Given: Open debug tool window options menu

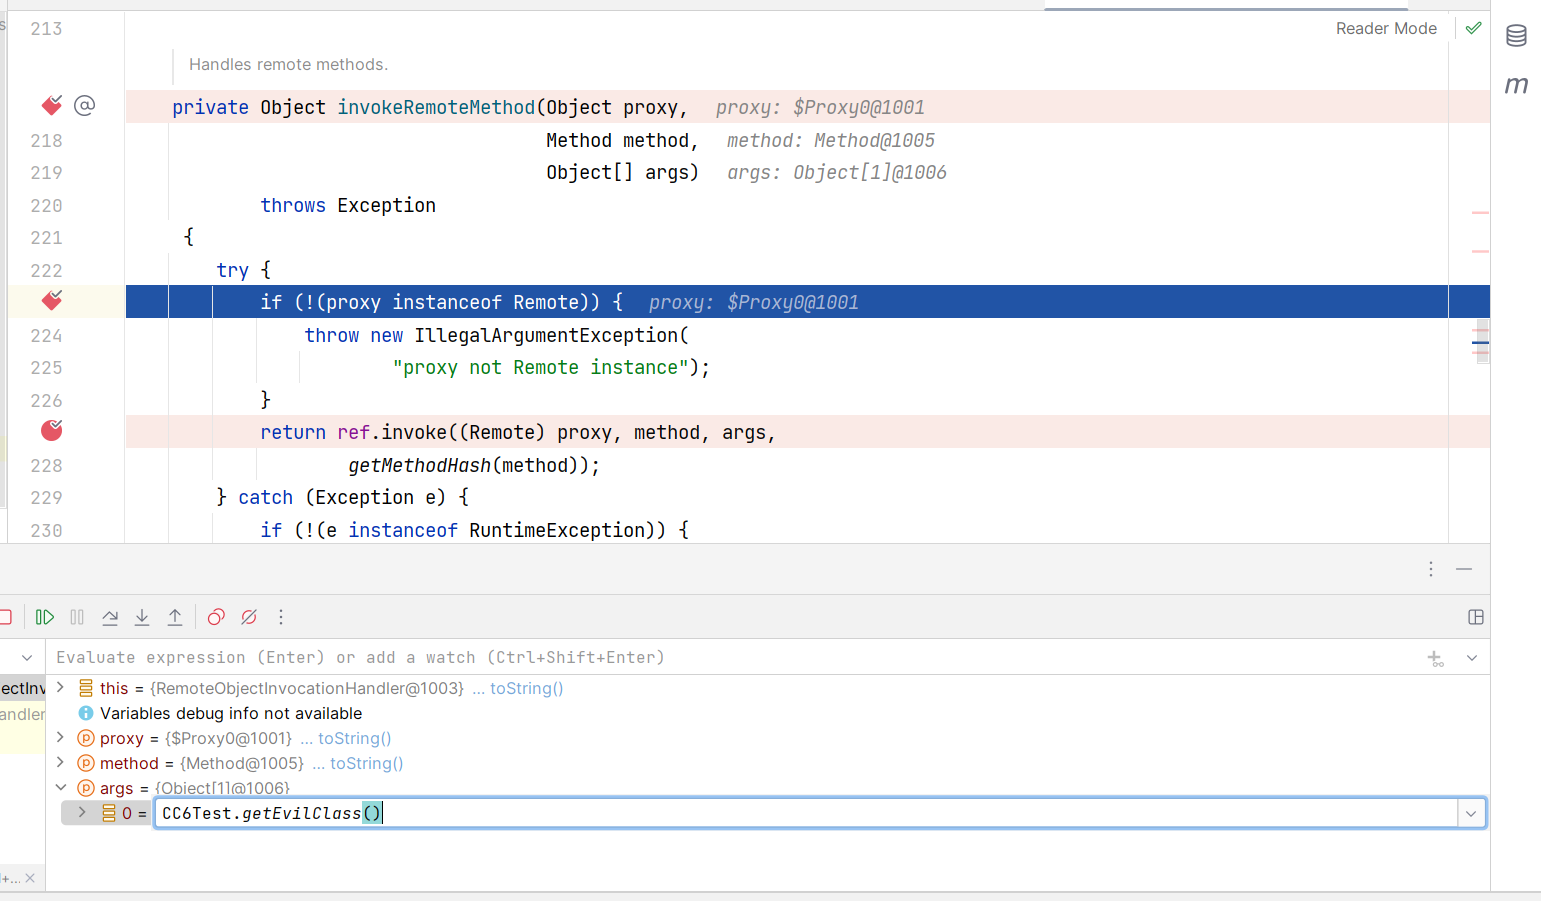Looking at the screenshot, I should (1431, 569).
